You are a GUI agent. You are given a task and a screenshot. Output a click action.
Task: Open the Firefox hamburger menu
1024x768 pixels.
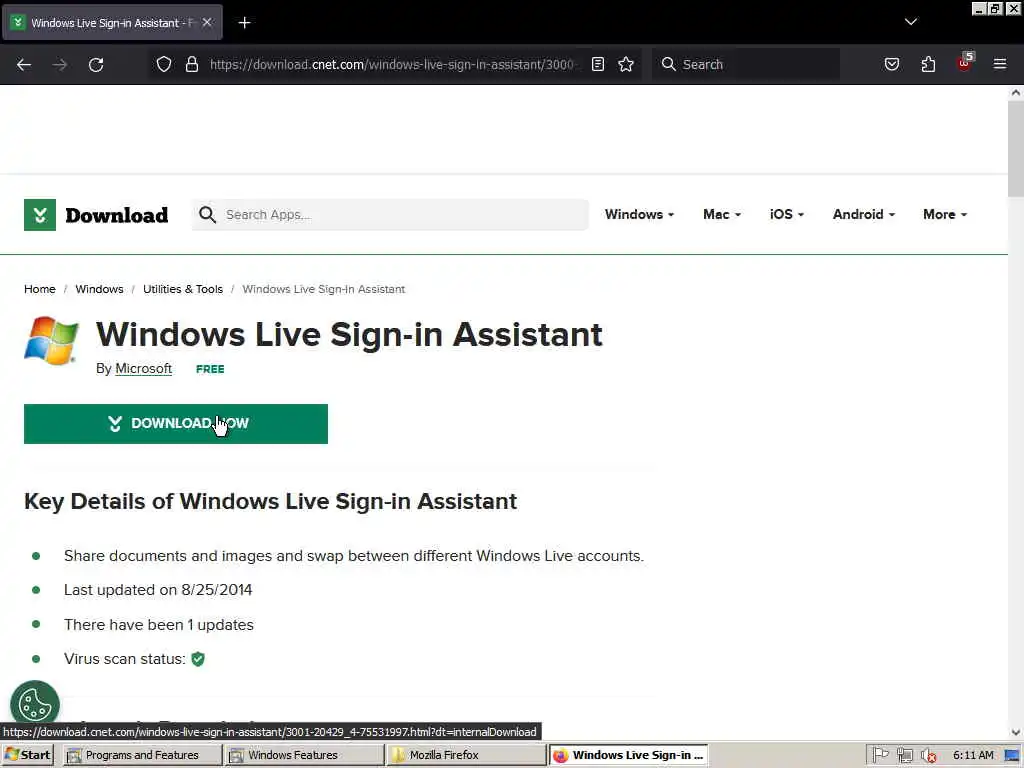1000,64
